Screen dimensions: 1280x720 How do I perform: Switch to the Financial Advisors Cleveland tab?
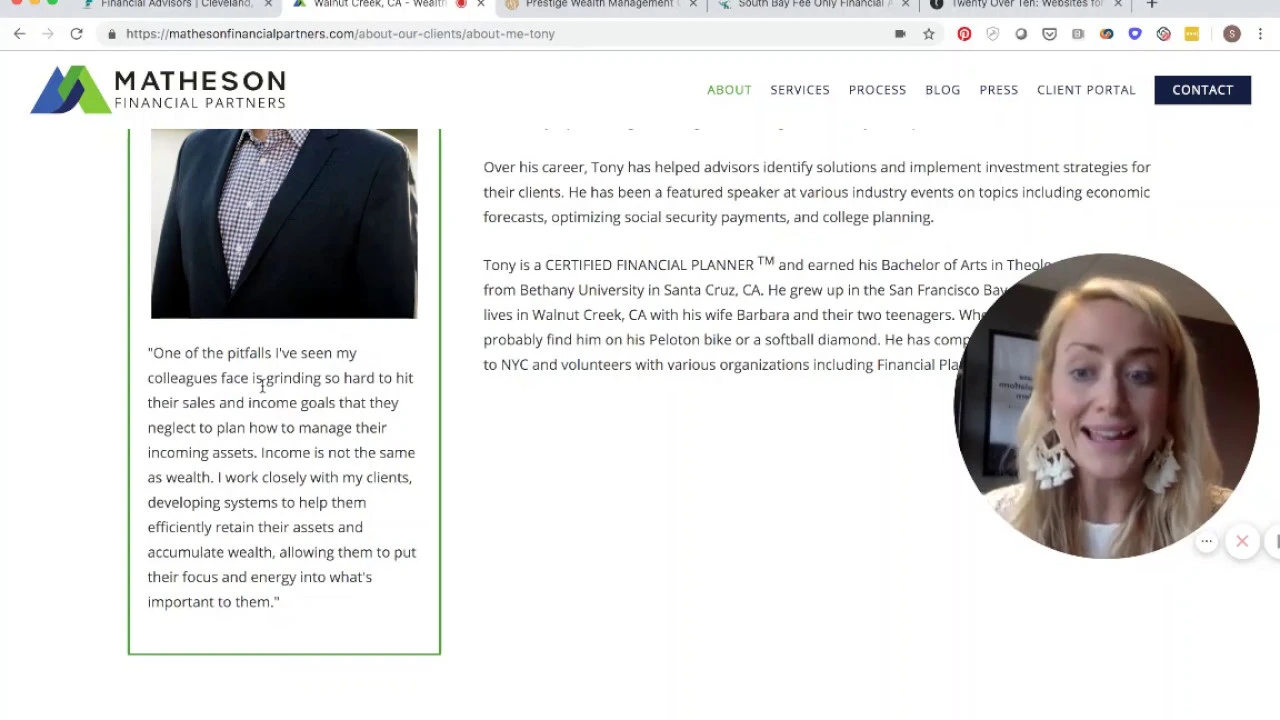tap(176, 4)
